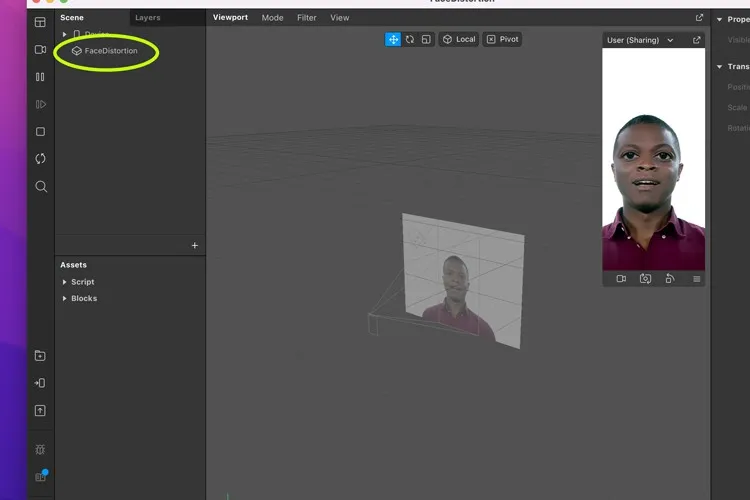
Task: Switch to the Layers tab
Action: 147,18
